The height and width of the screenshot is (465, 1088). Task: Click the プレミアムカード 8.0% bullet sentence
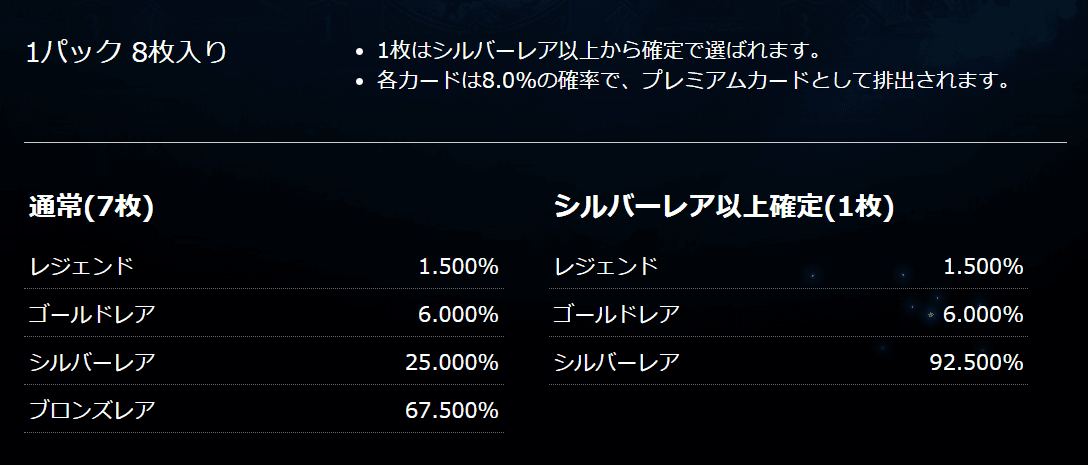click(692, 80)
